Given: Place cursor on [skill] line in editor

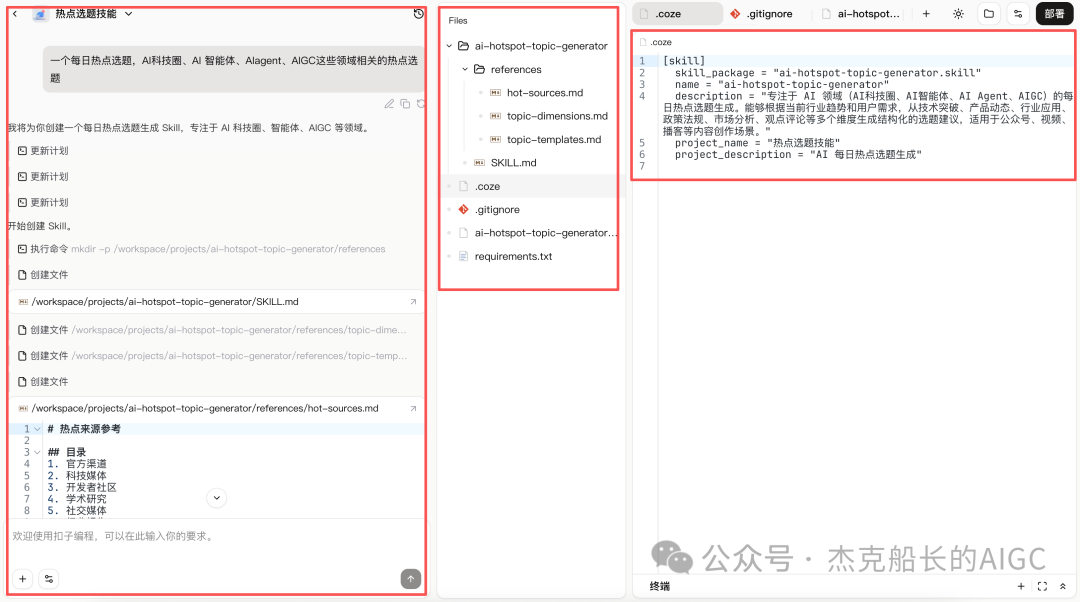Looking at the screenshot, I should 683,61.
